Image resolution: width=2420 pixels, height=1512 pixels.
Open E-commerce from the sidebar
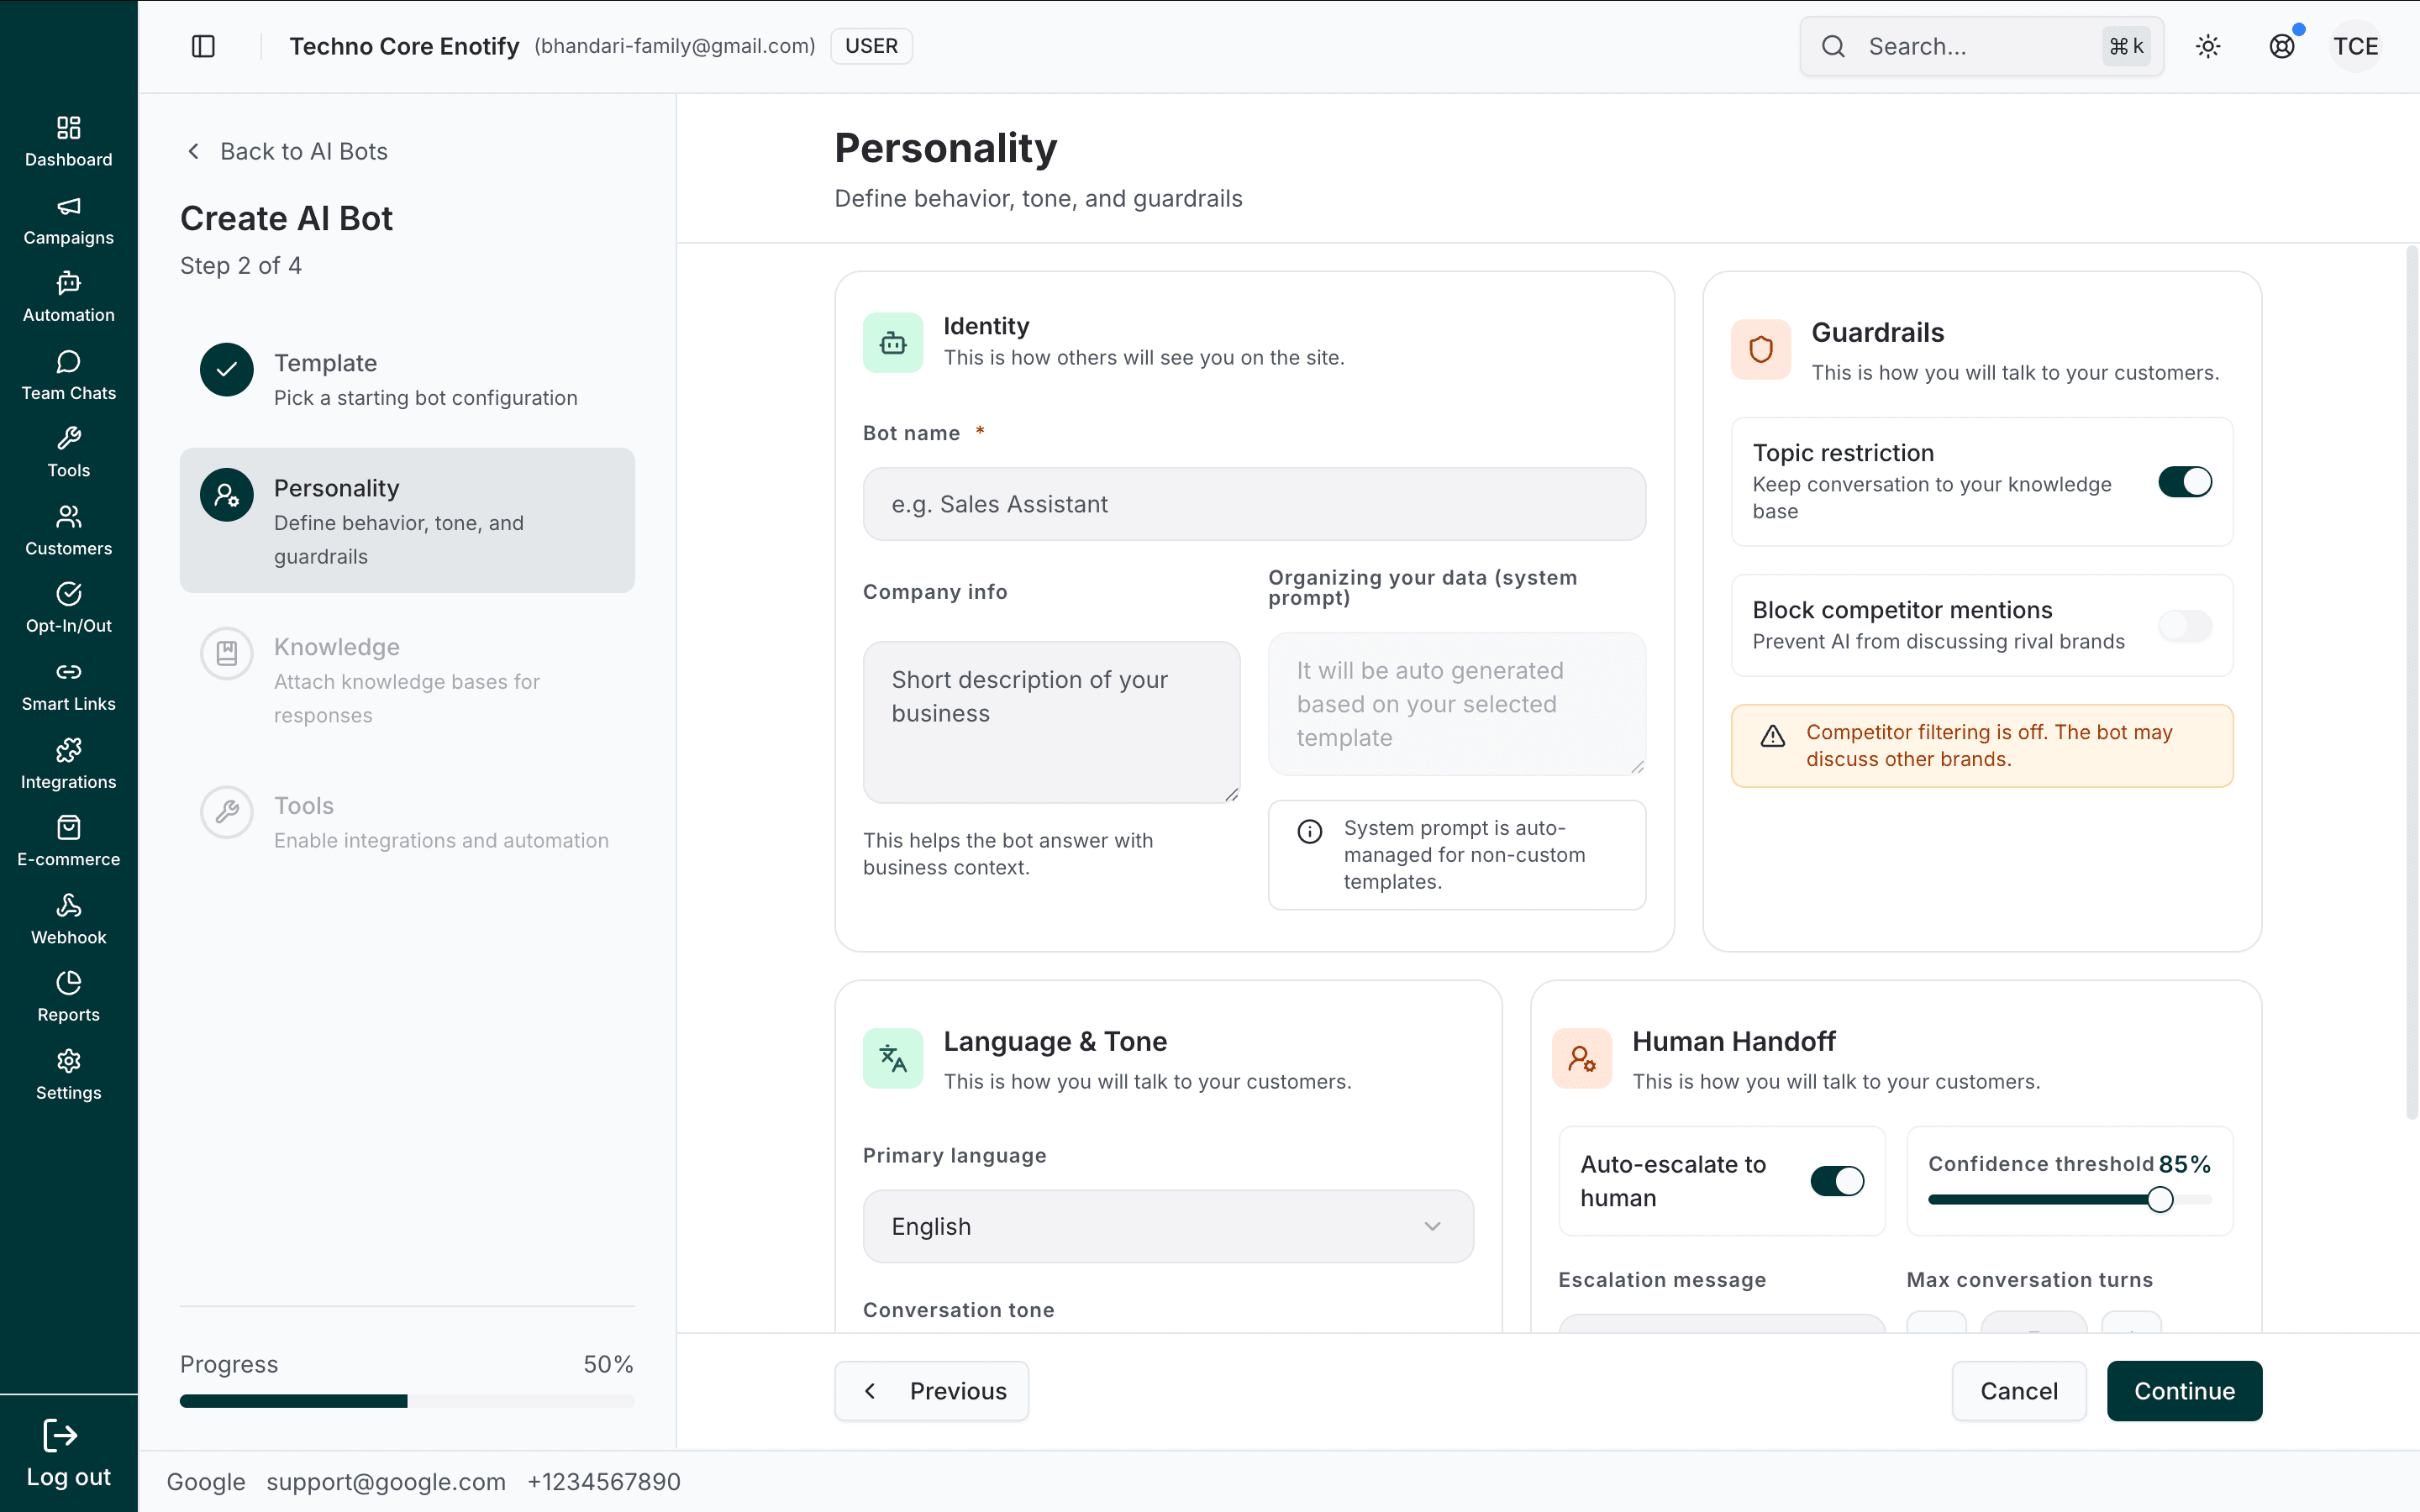[x=68, y=841]
